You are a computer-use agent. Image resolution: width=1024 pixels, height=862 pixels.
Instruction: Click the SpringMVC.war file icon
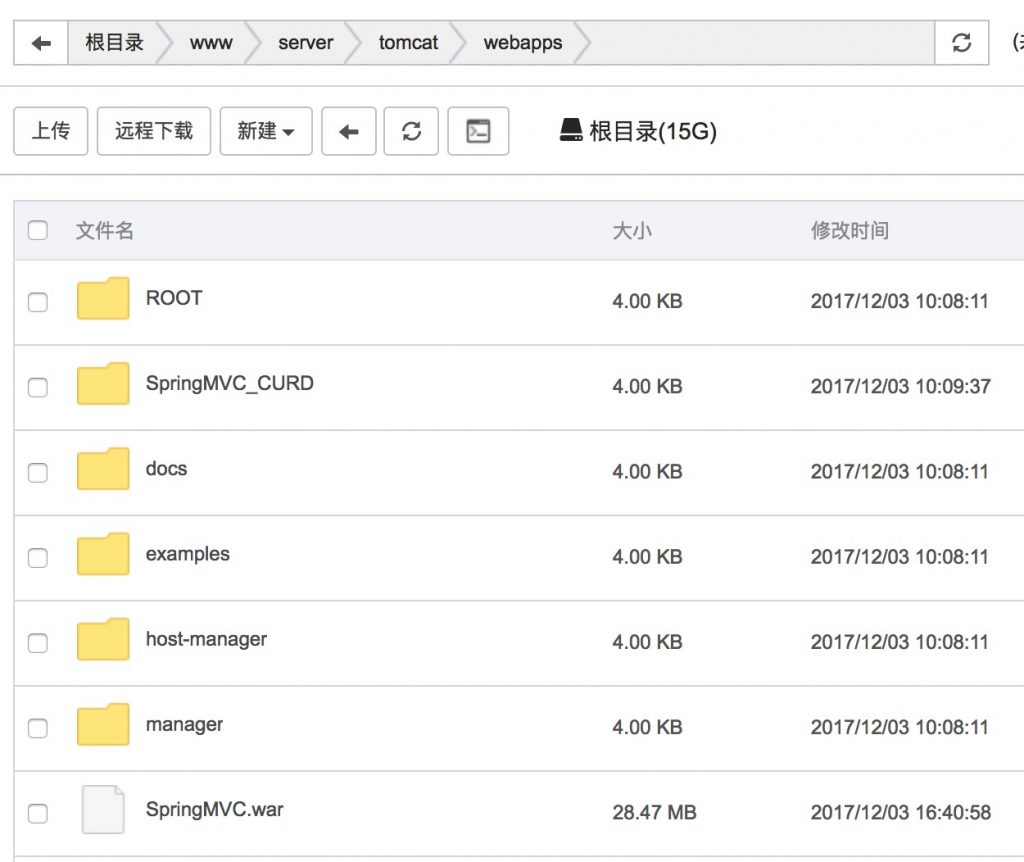tap(103, 810)
